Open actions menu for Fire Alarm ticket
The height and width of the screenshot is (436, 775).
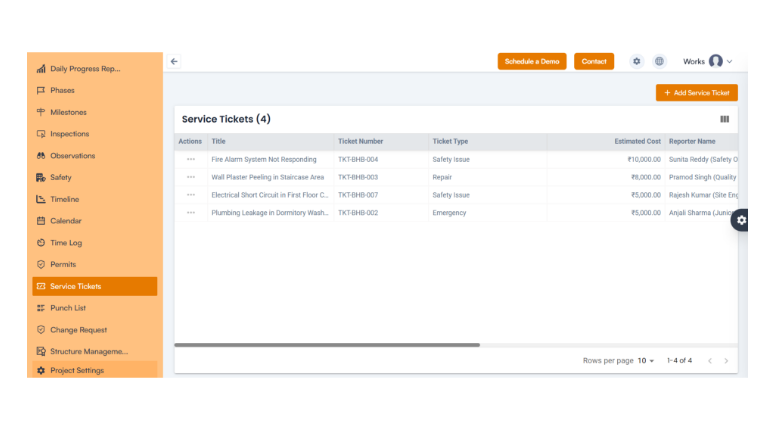tap(190, 159)
